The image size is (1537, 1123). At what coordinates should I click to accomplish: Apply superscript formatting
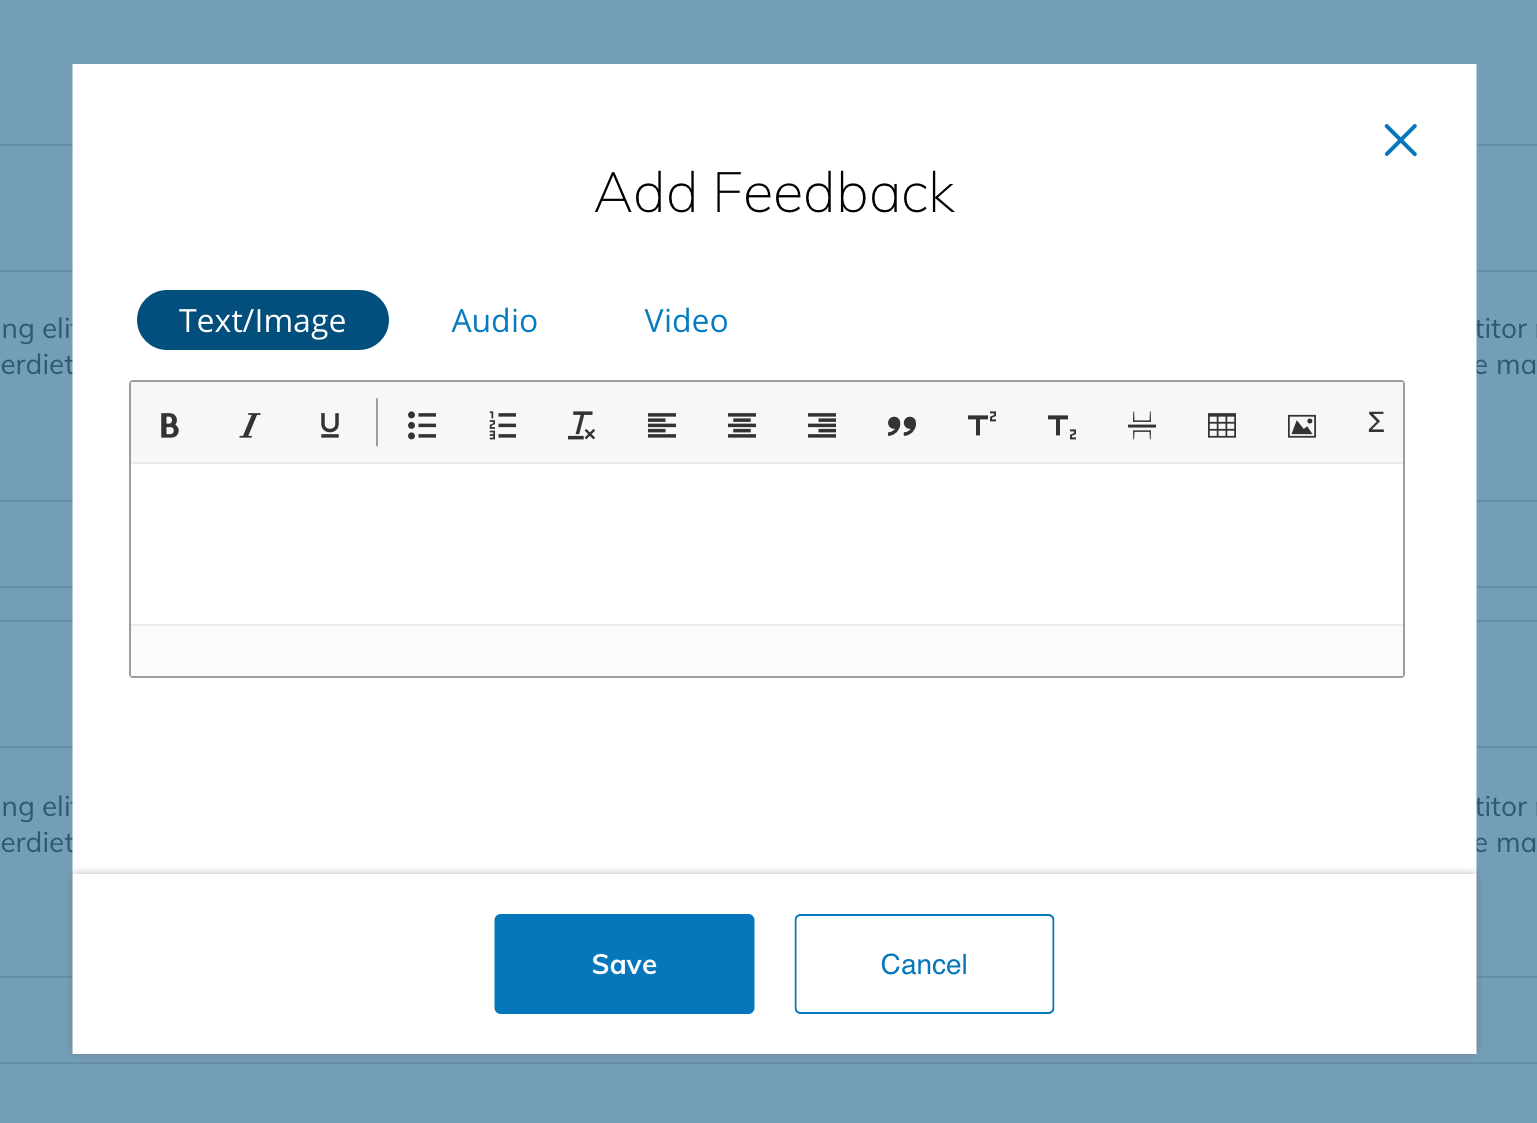click(981, 424)
